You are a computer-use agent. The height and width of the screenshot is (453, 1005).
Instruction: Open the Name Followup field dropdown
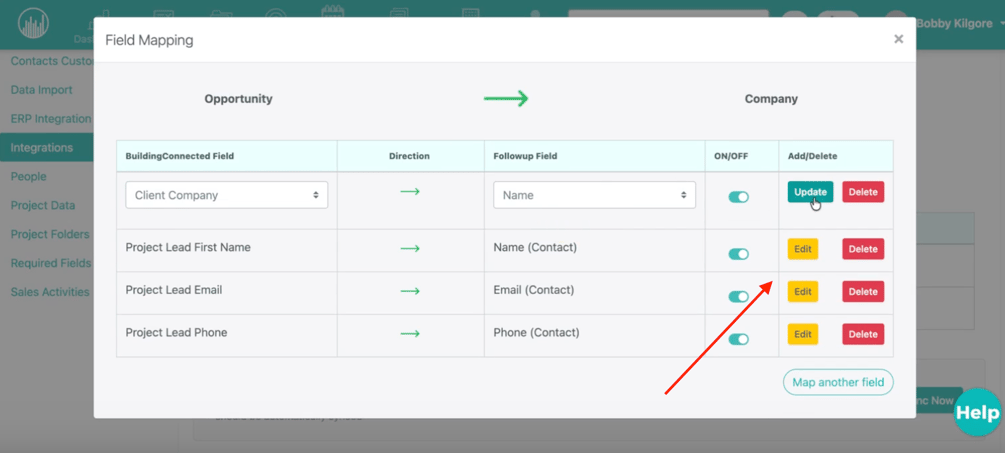tap(594, 195)
